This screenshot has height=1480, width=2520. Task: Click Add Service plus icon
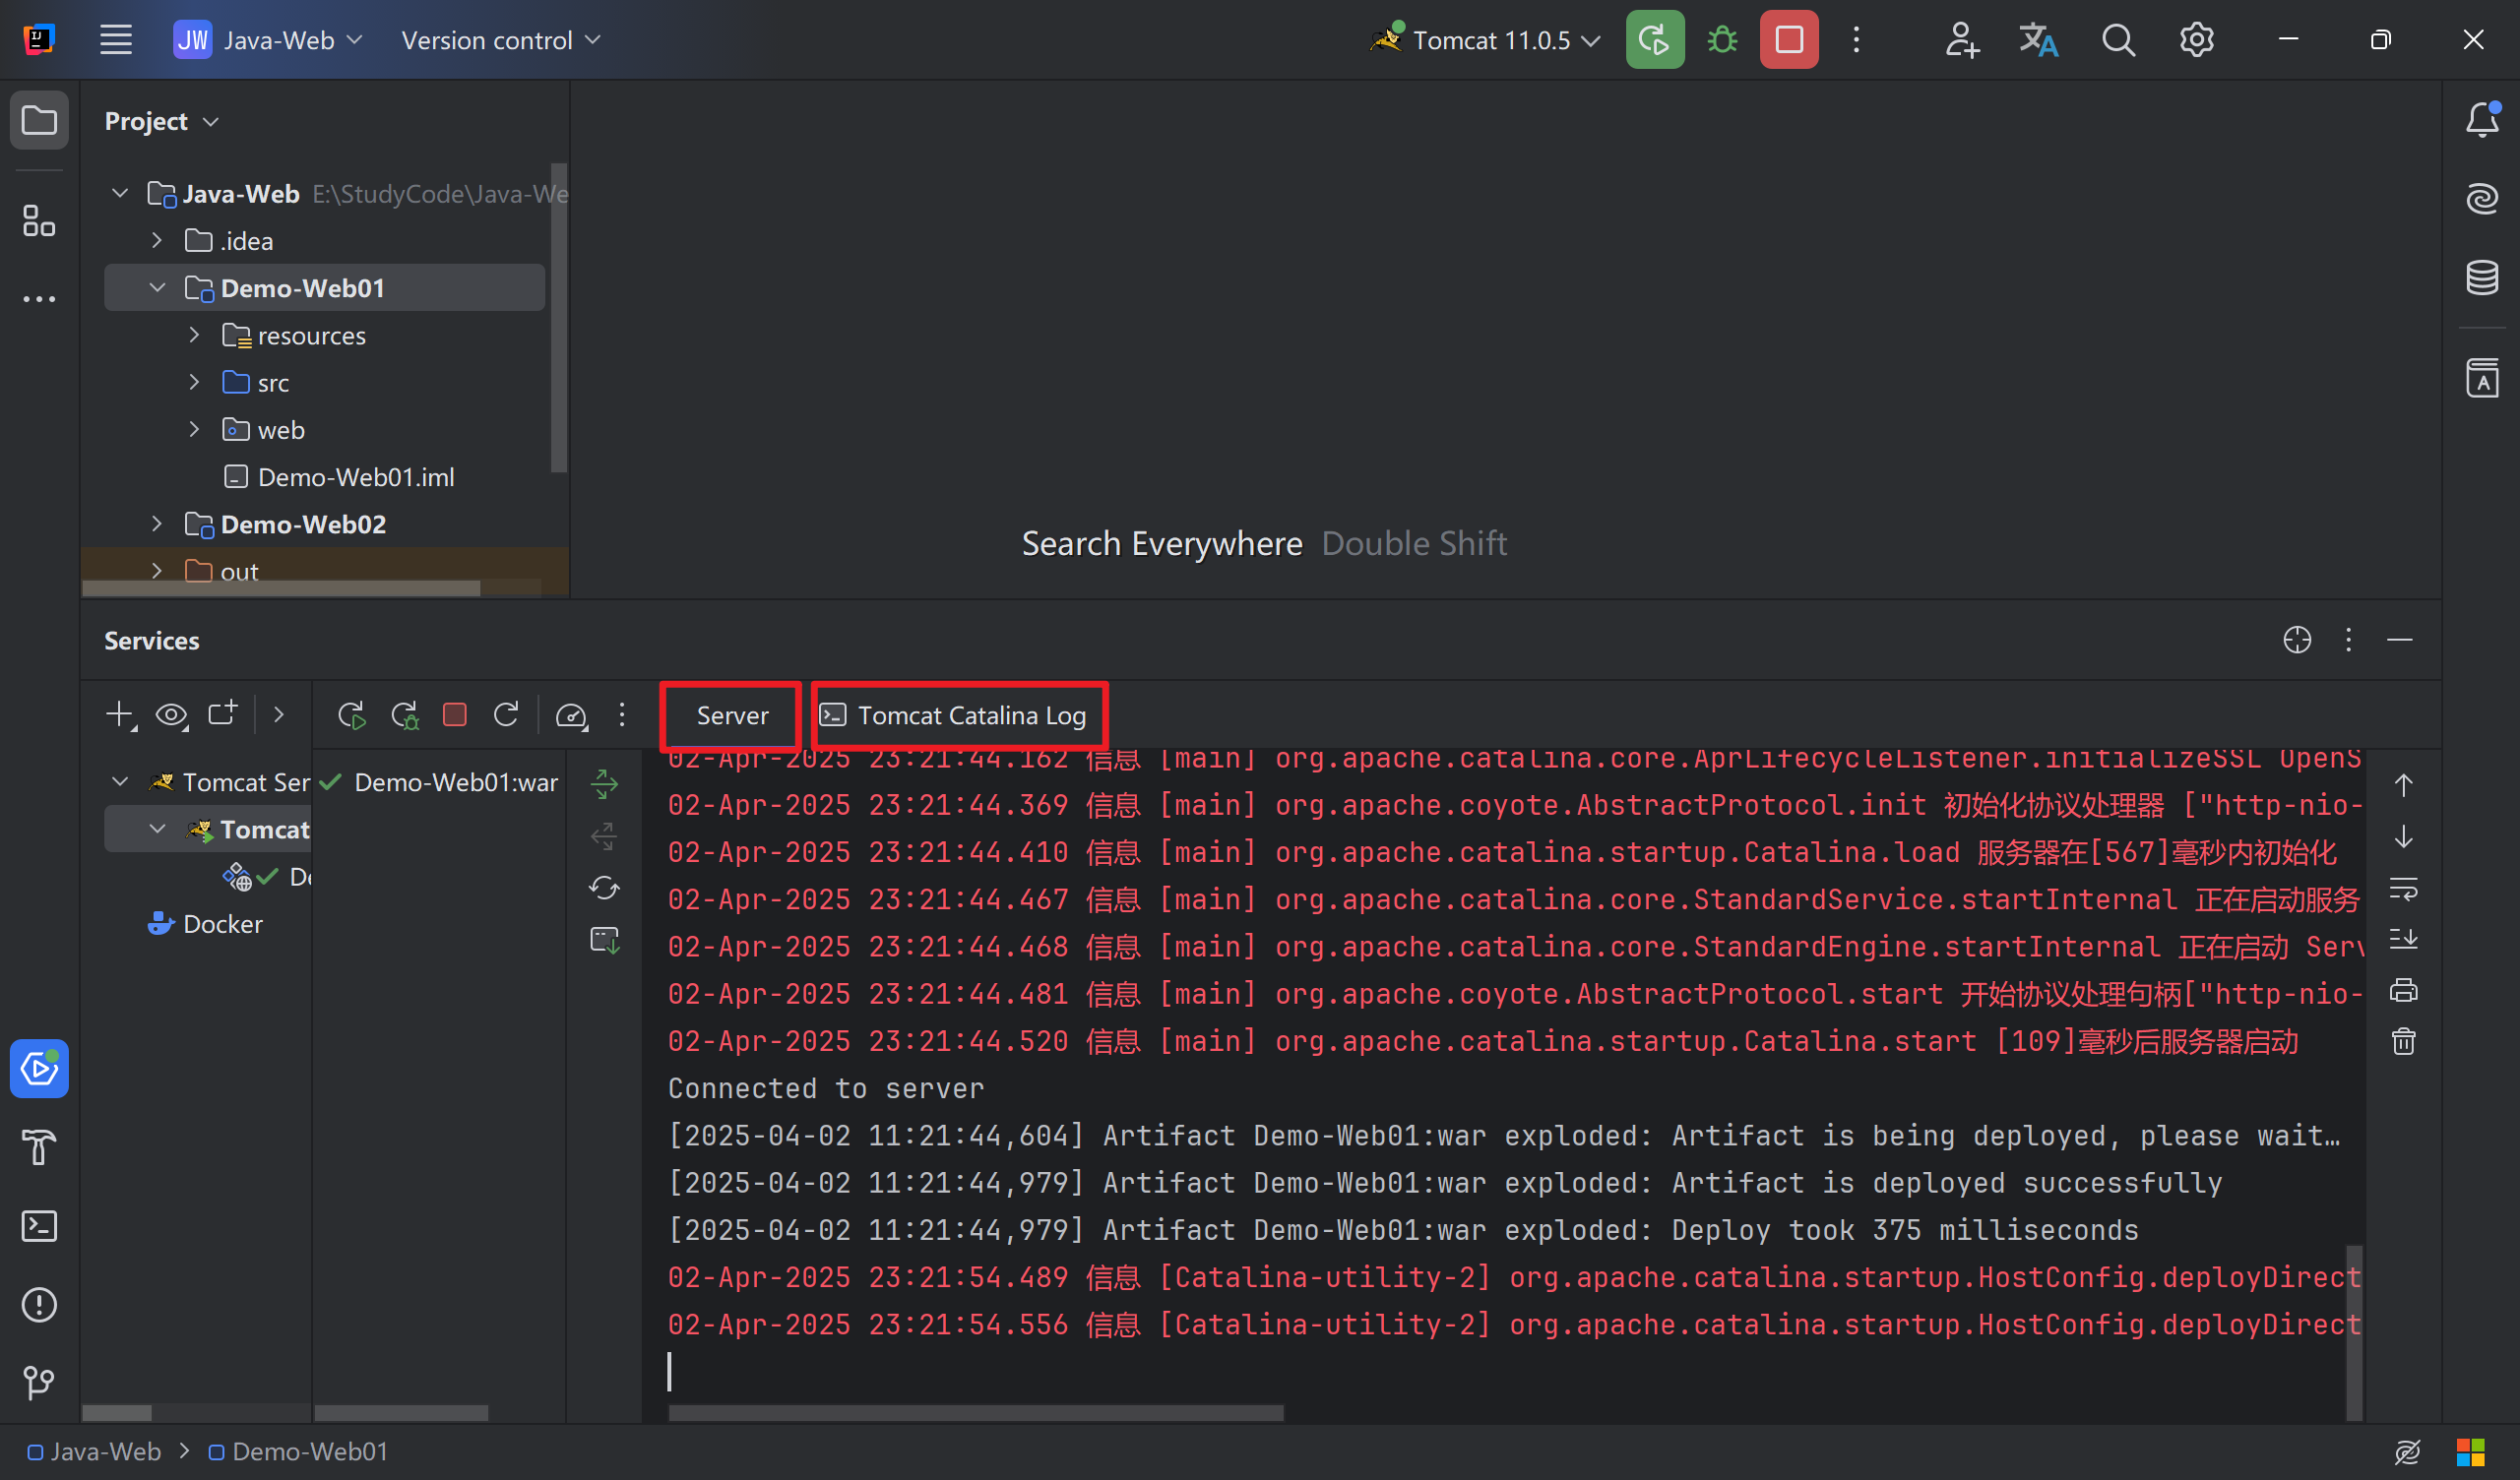[x=120, y=715]
